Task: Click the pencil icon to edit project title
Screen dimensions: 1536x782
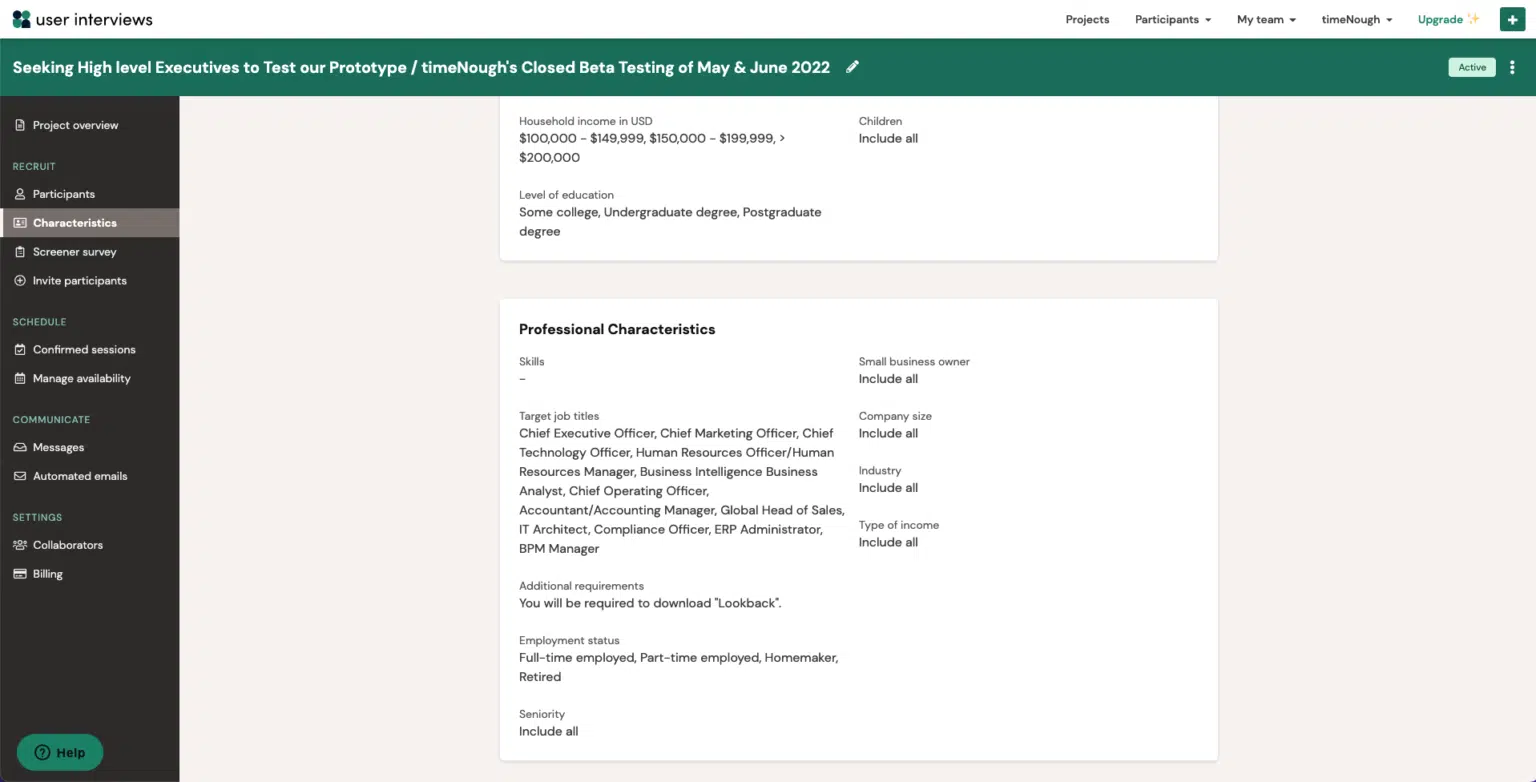Action: 852,67
